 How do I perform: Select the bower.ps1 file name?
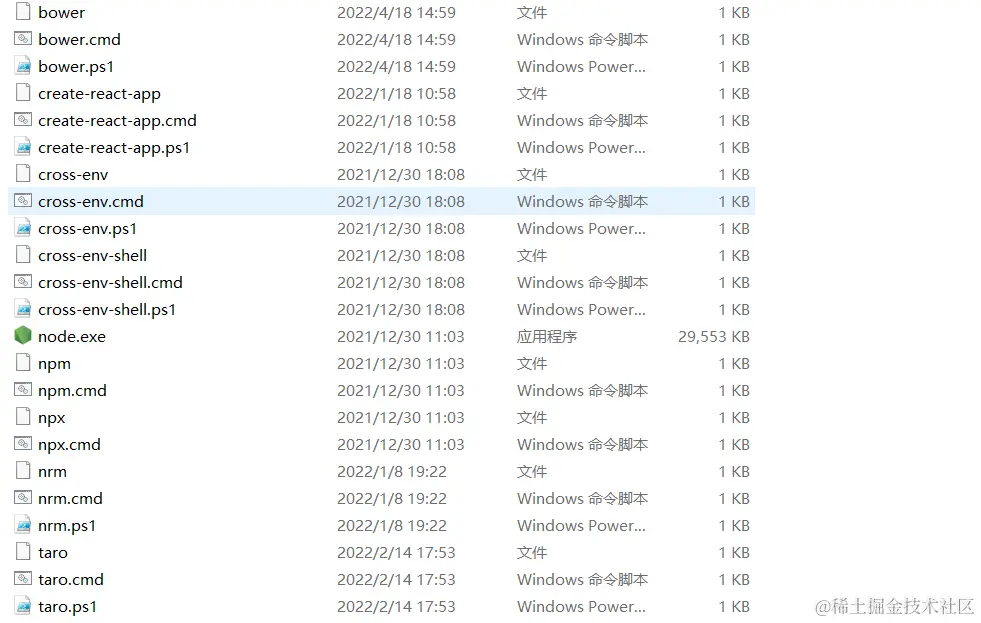76,67
